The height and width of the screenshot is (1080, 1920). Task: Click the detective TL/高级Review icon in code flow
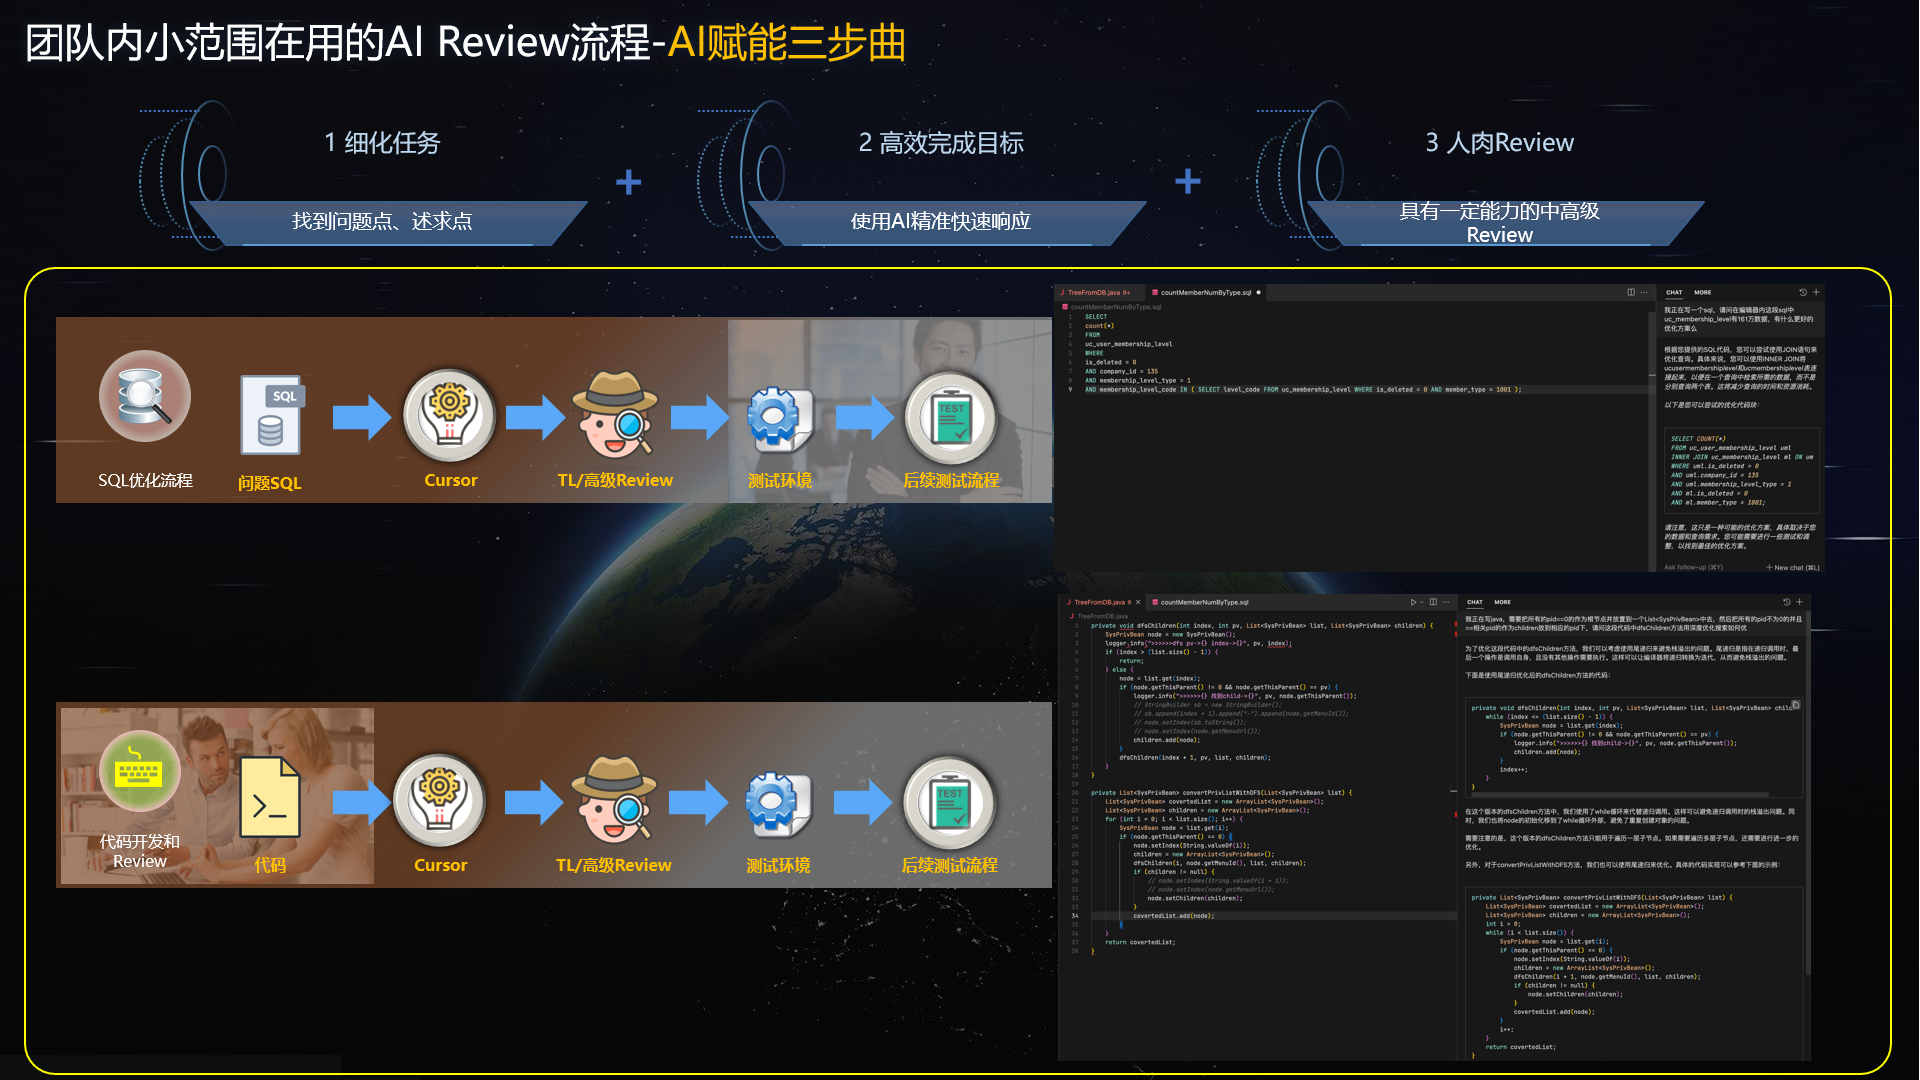pos(614,800)
